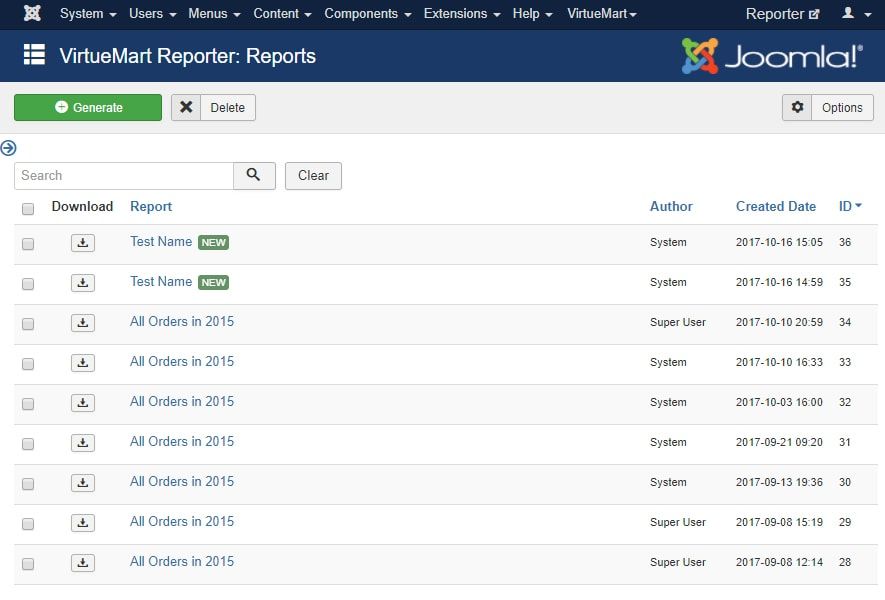Screen dimensions: 885x600
Task: Click Super User author for ID 34
Action: tap(677, 322)
